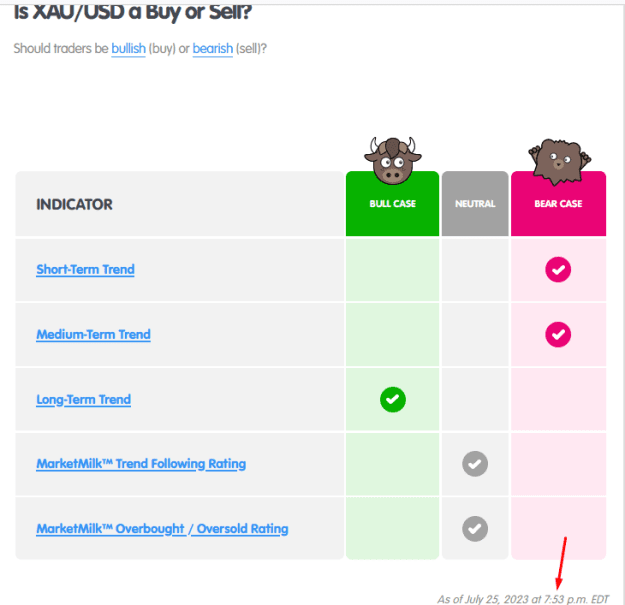Follow the bullish definition link
The width and height of the screenshot is (625, 605).
(x=128, y=49)
